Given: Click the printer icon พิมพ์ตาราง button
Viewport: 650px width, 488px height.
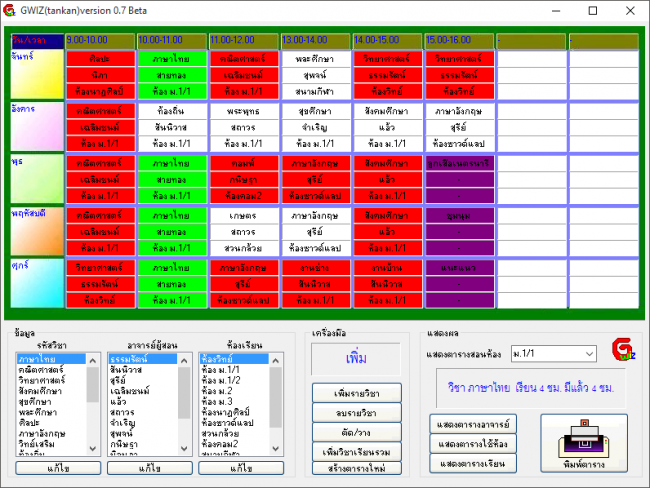Looking at the screenshot, I should coord(584,443).
